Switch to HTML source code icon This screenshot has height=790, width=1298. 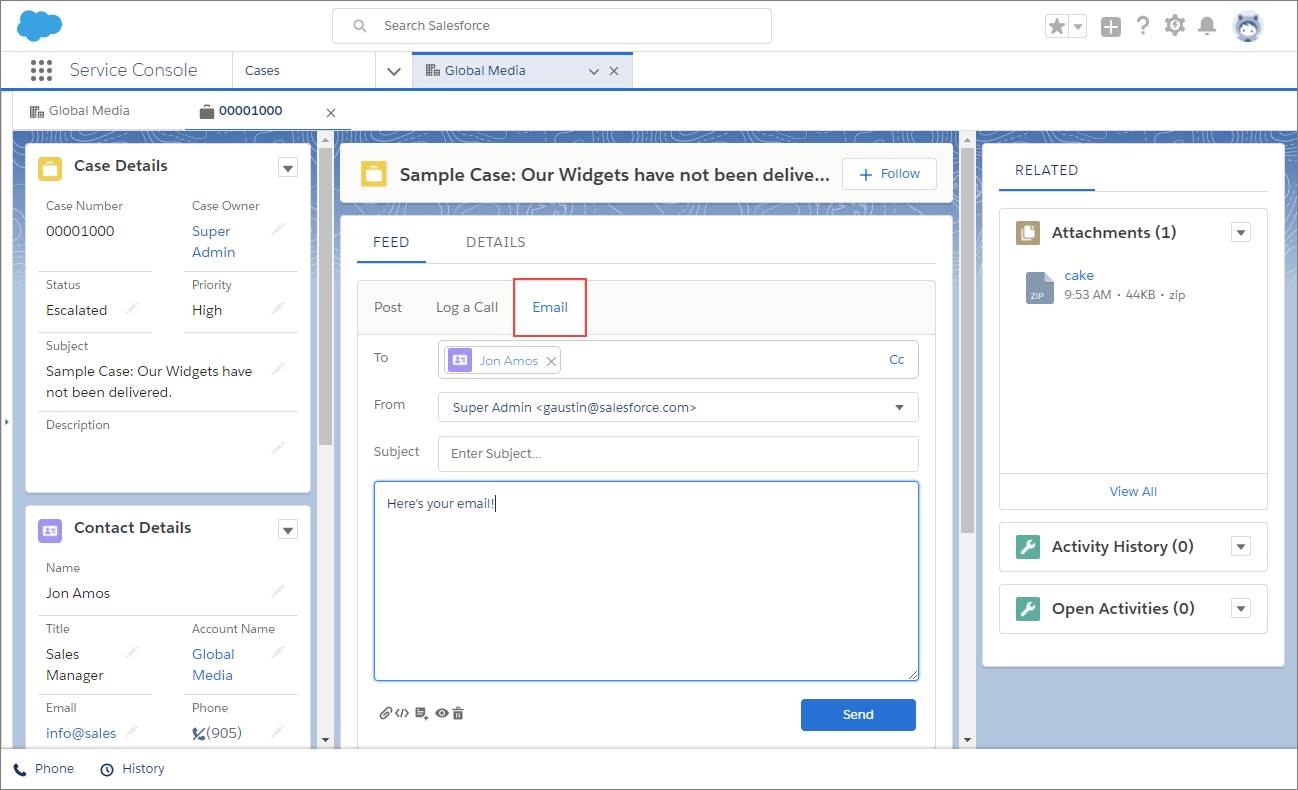pyautogui.click(x=402, y=713)
